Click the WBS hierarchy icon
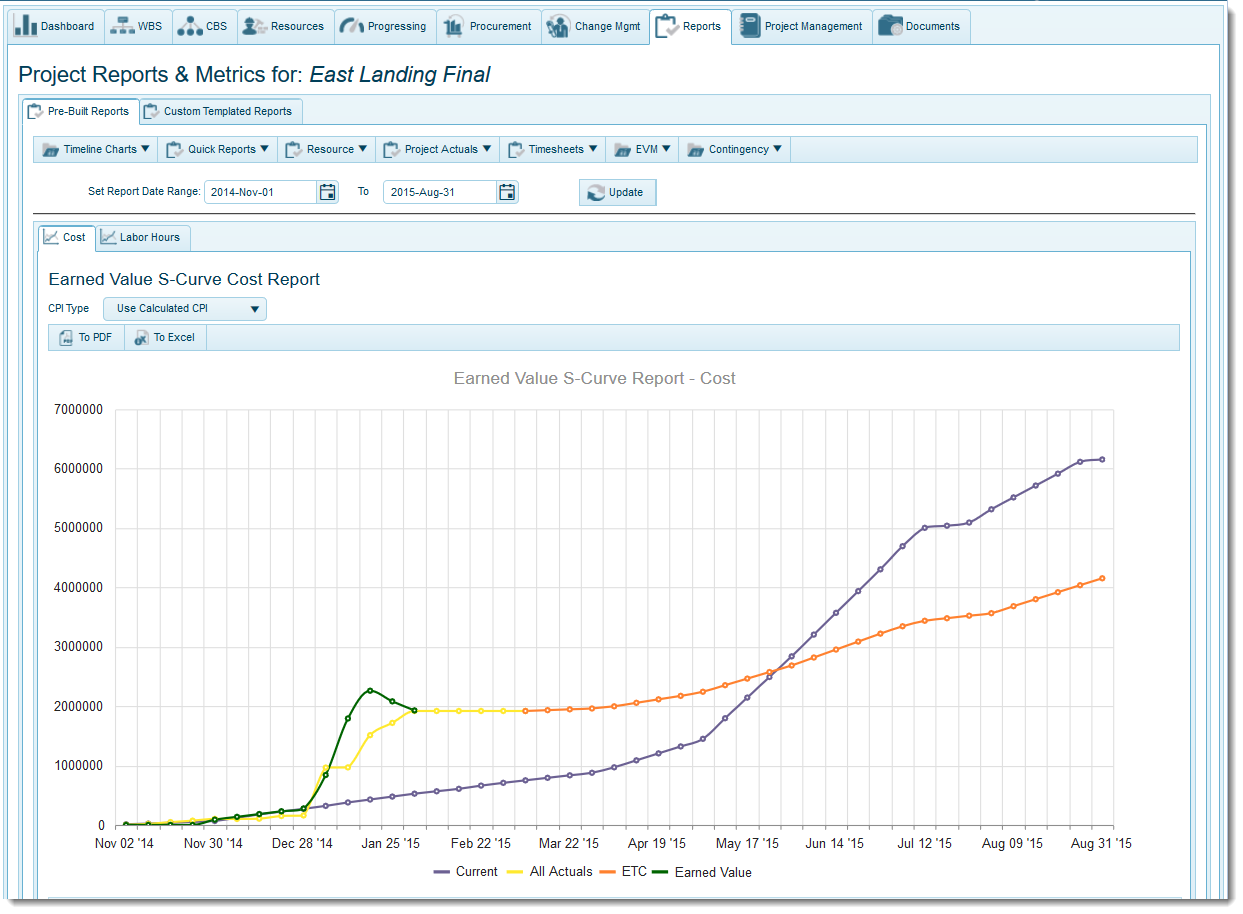This screenshot has width=1243, height=914. click(x=122, y=26)
